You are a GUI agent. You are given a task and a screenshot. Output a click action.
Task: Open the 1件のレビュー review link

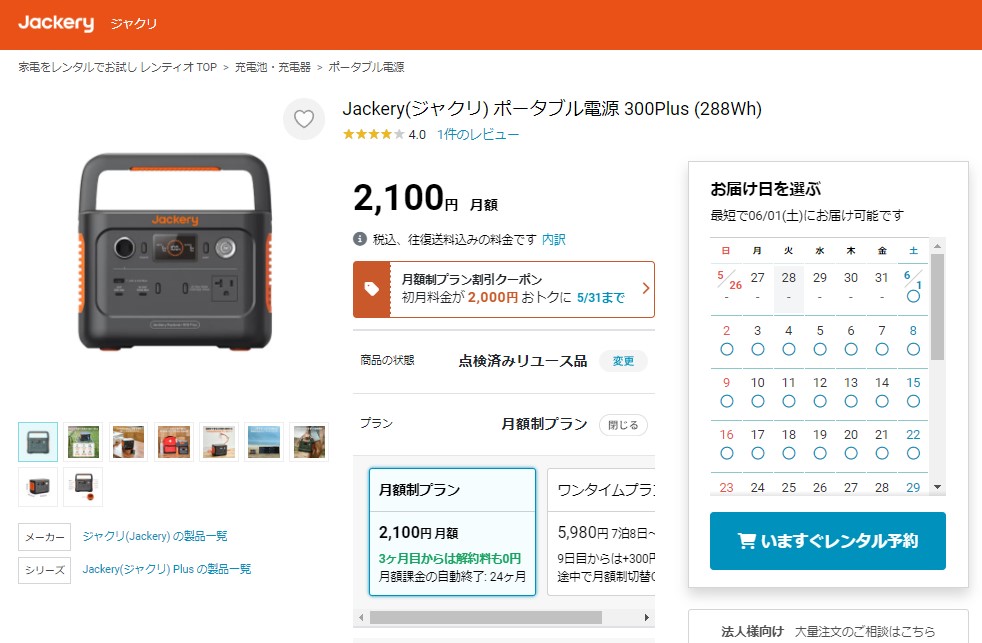pos(478,134)
